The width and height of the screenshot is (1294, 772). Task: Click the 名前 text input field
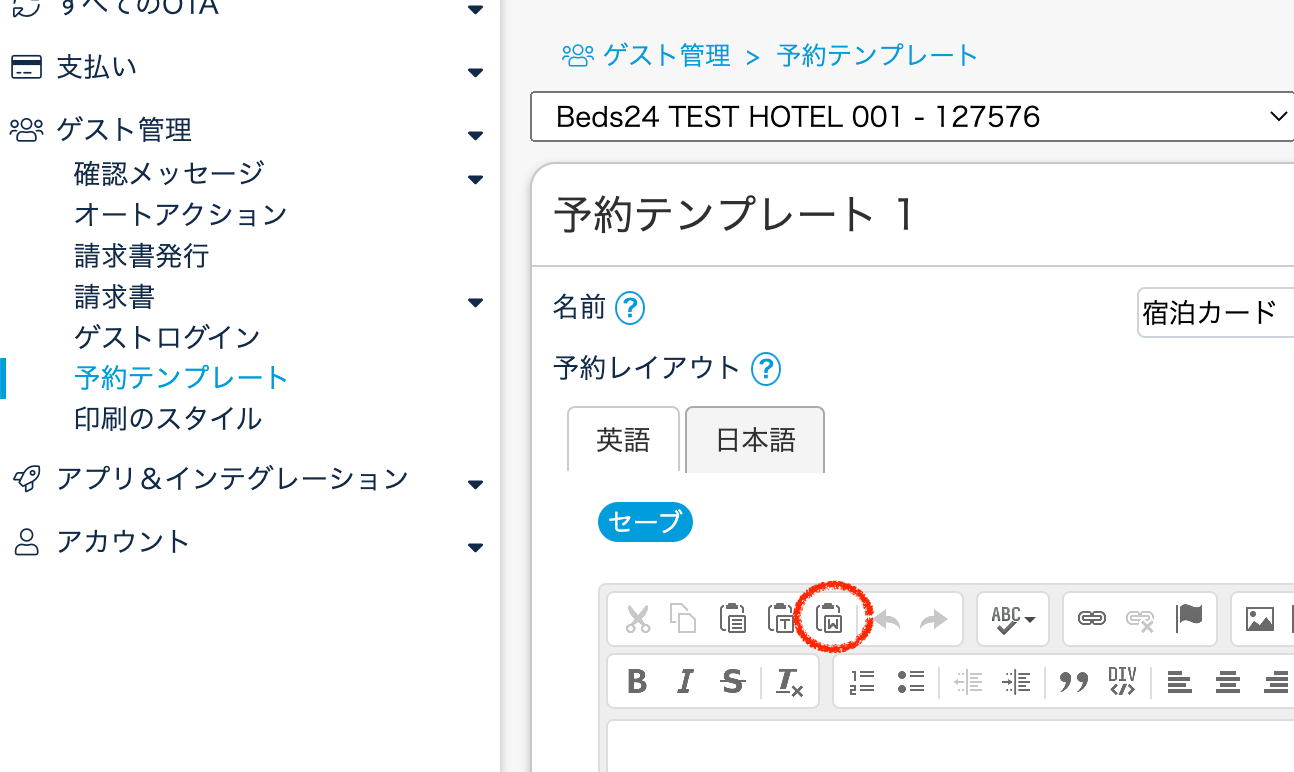point(1215,313)
